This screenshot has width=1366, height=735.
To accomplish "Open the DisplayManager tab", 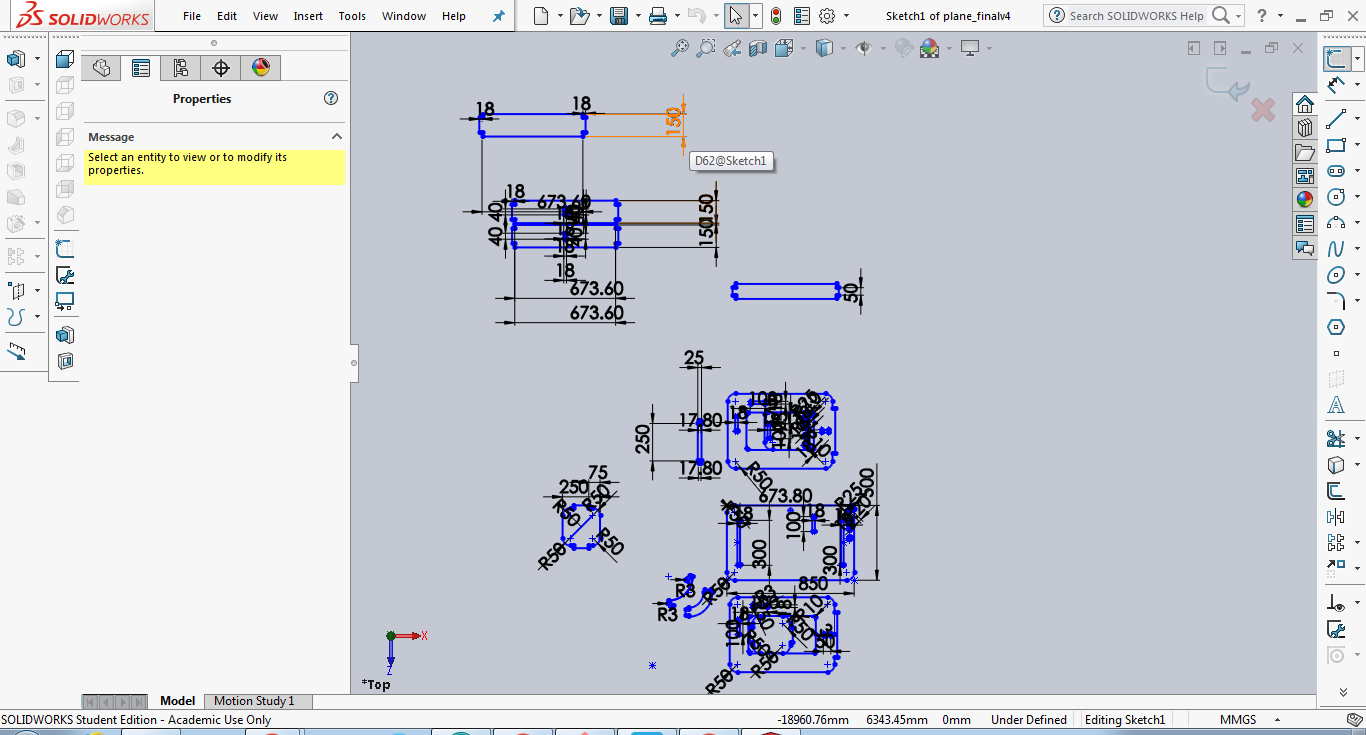I will (x=261, y=68).
